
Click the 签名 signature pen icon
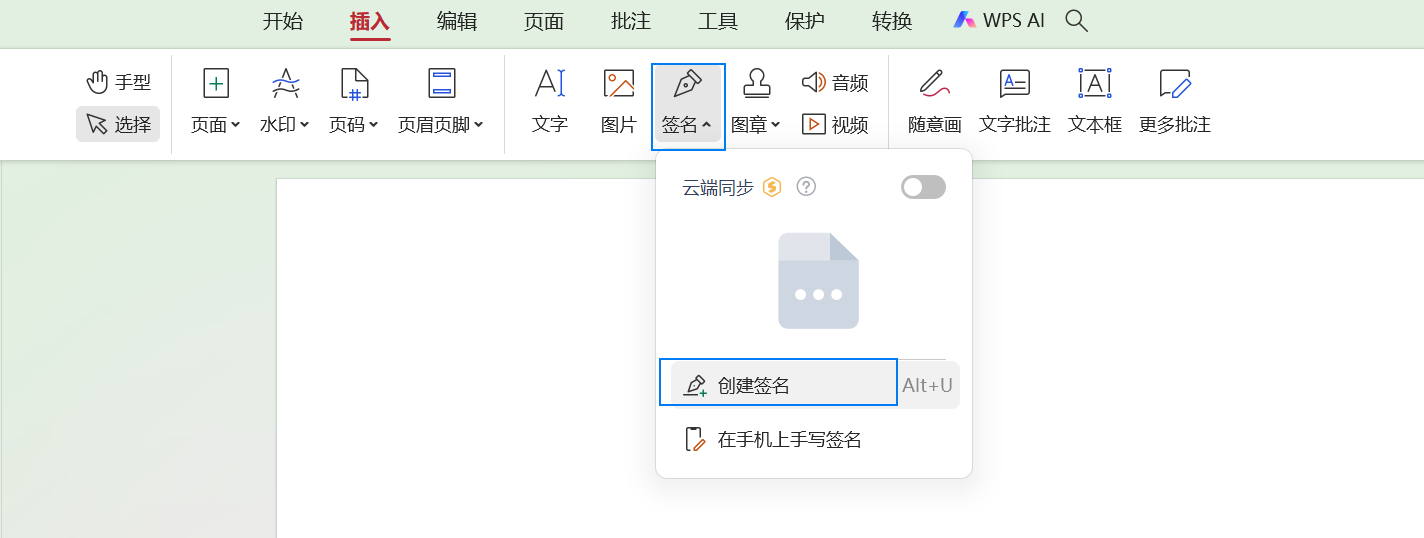(687, 83)
